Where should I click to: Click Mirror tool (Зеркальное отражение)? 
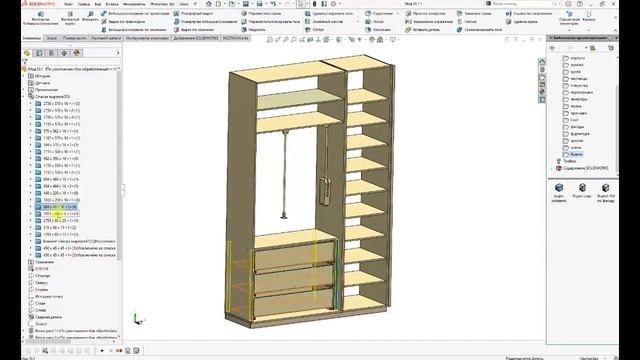pyautogui.click(x=429, y=22)
